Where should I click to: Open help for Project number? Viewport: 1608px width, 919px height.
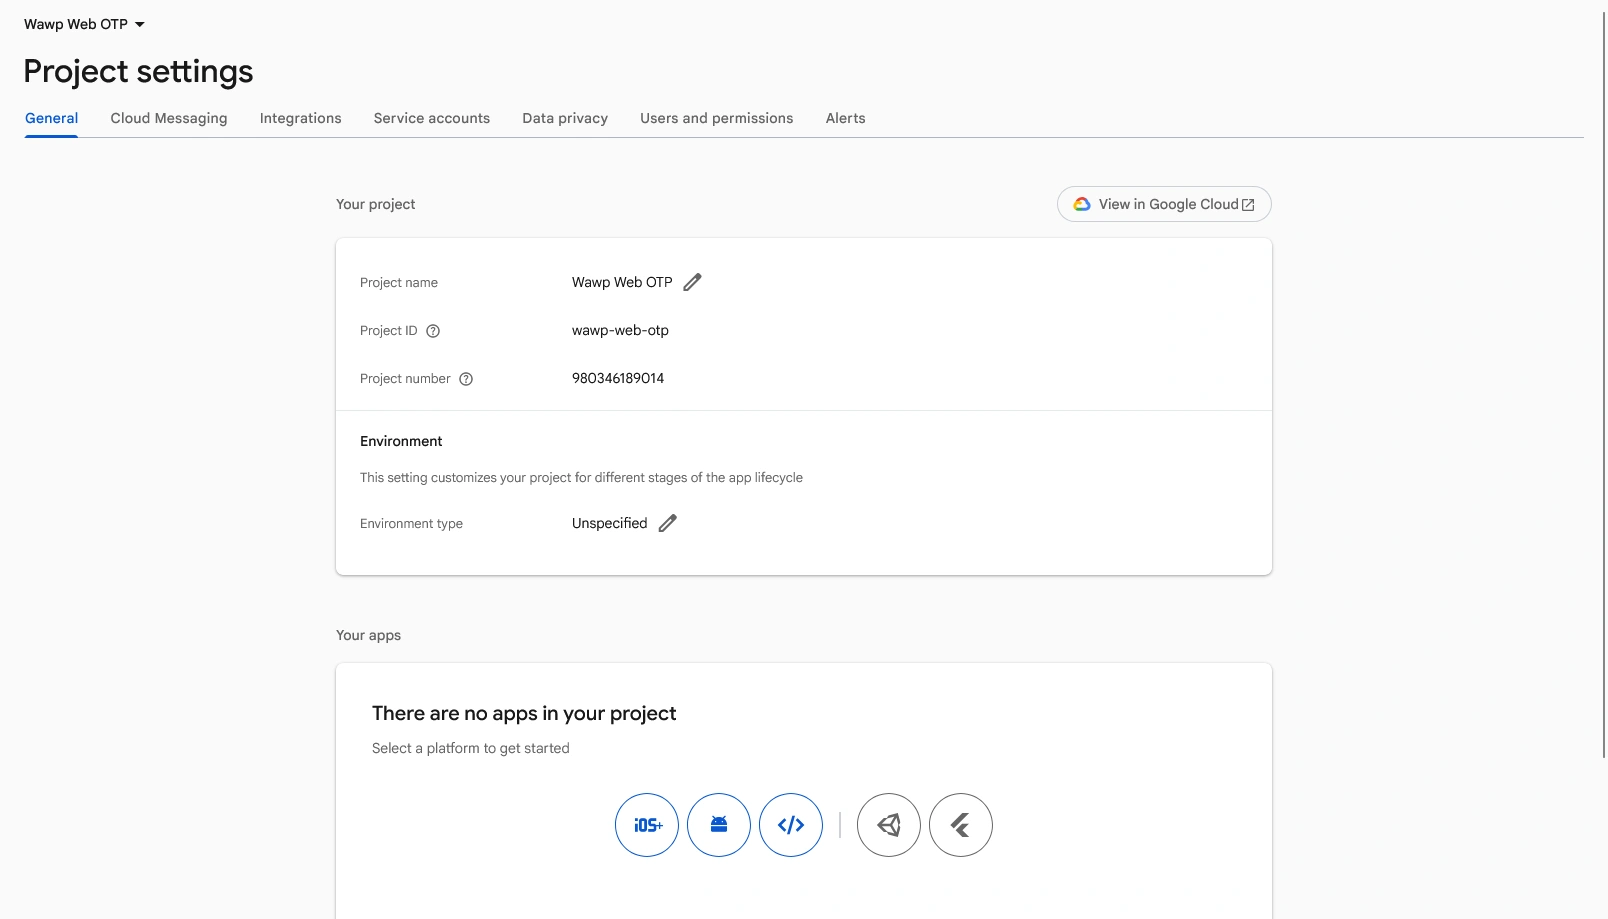466,379
